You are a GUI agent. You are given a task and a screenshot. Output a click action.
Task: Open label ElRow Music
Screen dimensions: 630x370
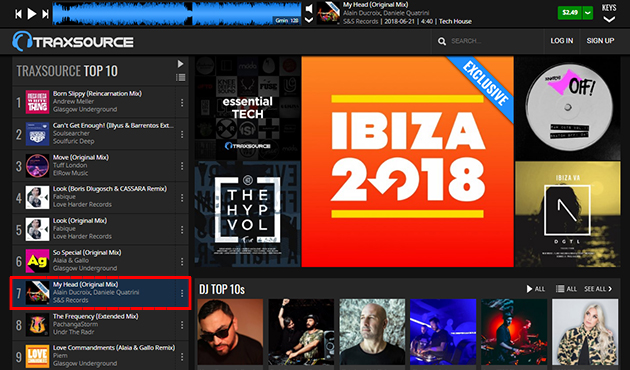pyautogui.click(x=70, y=173)
